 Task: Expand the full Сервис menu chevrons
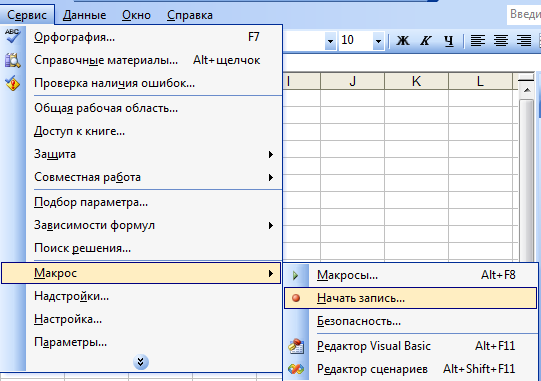click(140, 362)
